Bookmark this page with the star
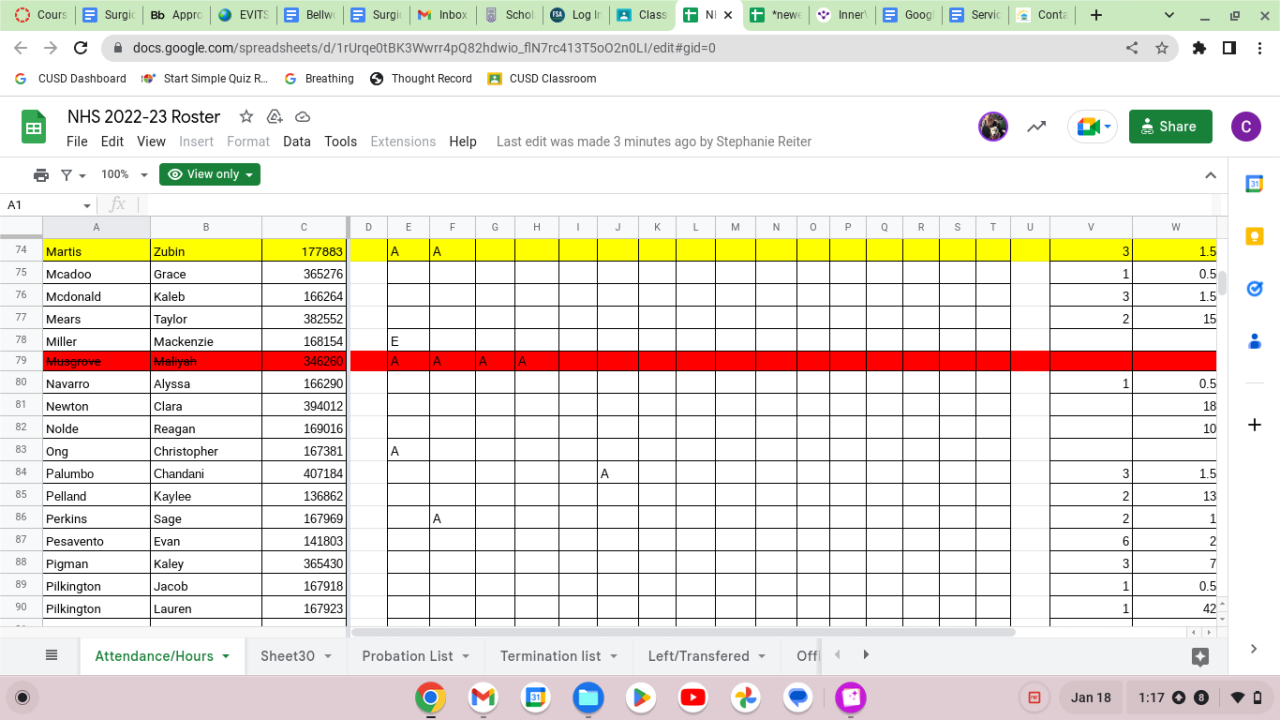Screen dimensions: 1280x720 [x=1162, y=48]
